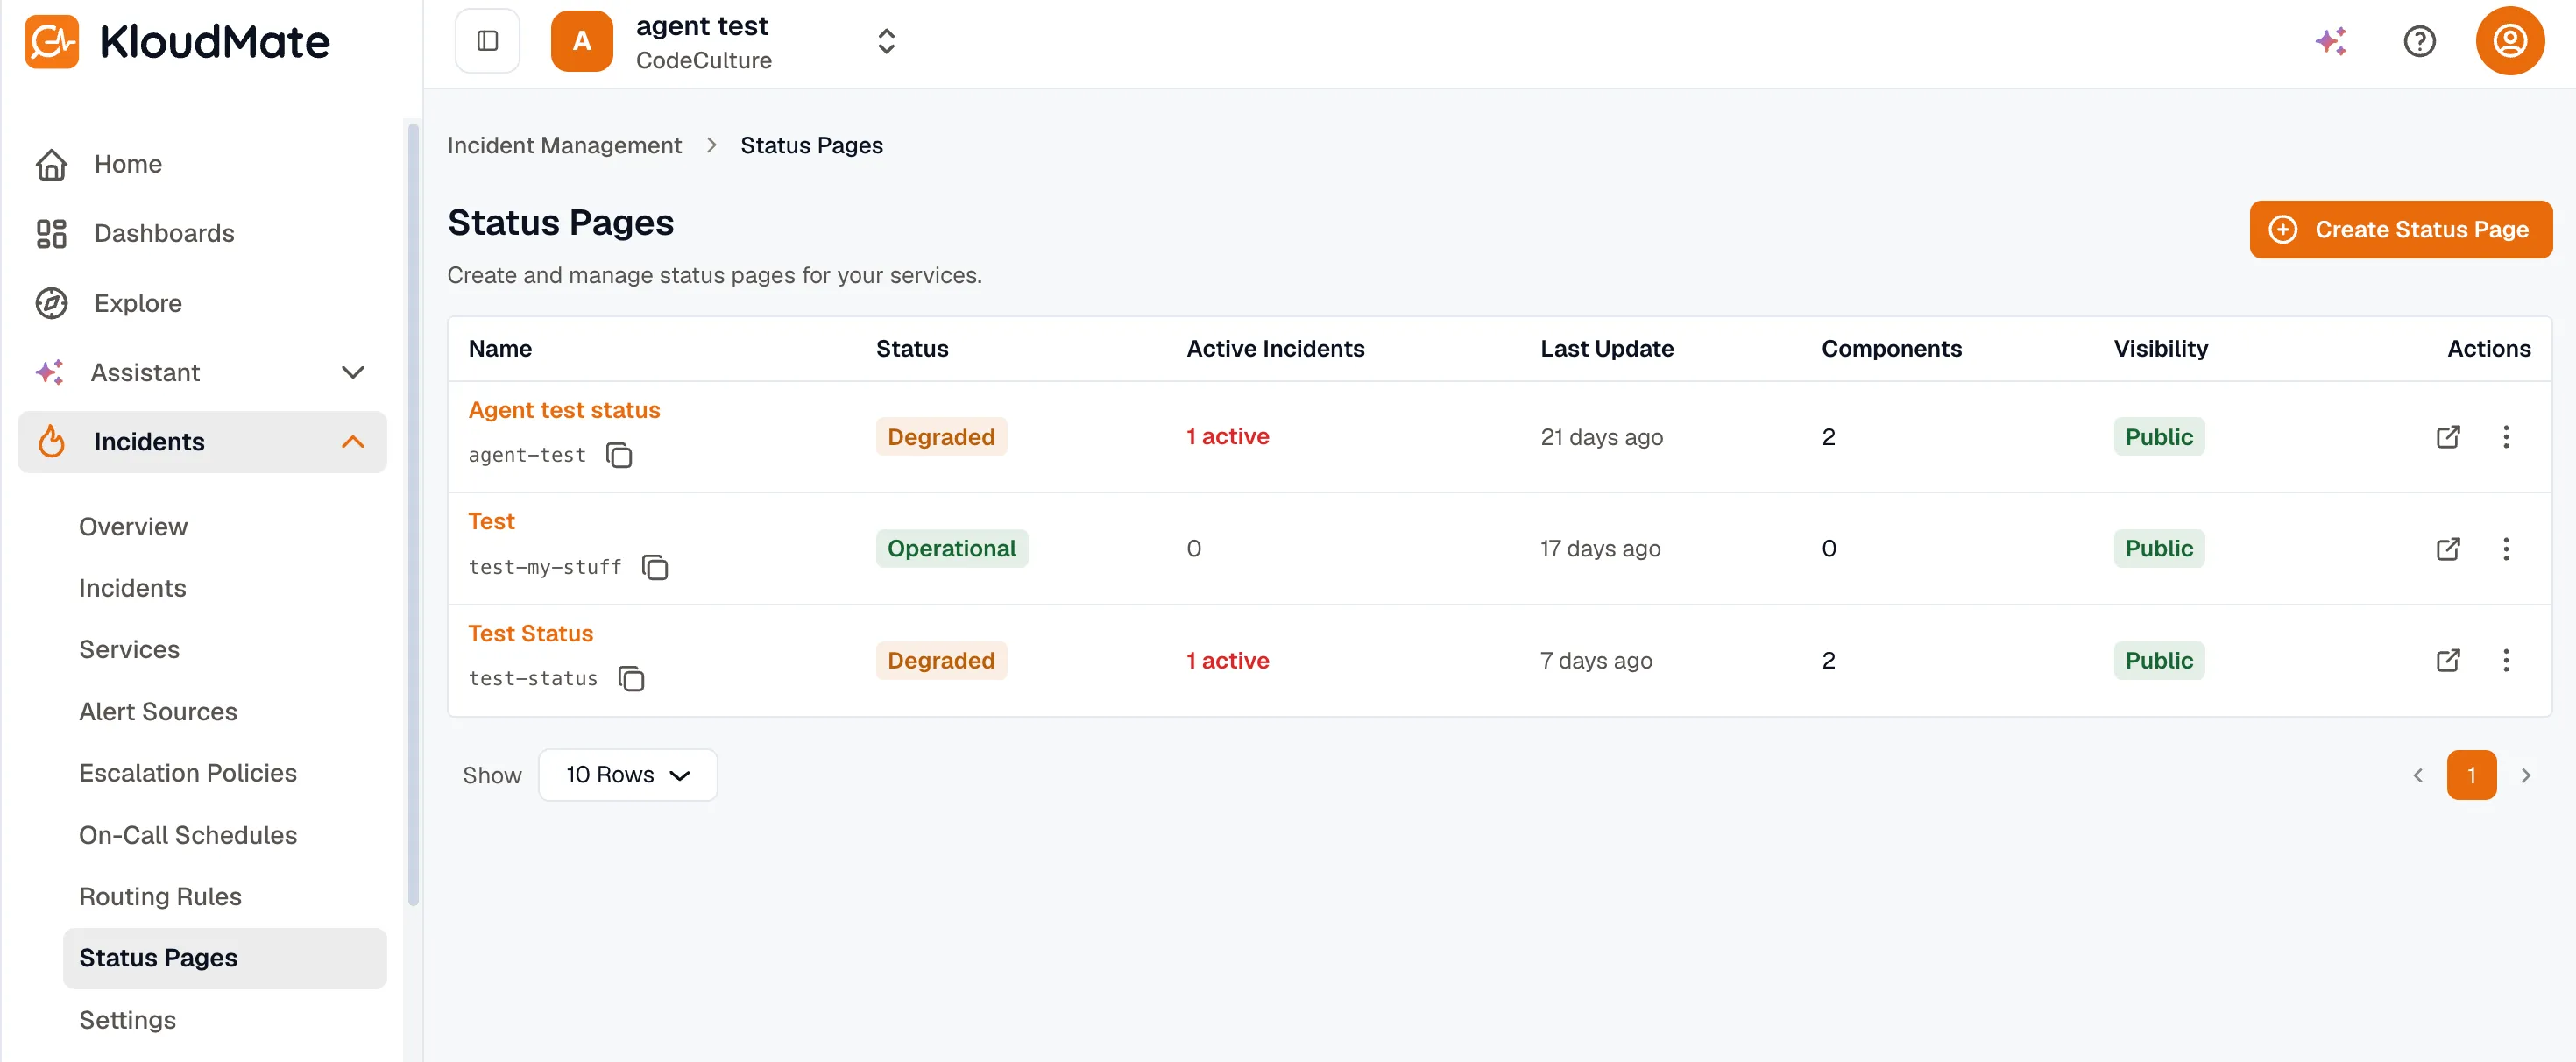Image resolution: width=2576 pixels, height=1062 pixels.
Task: Click the Name column header
Action: 500,349
